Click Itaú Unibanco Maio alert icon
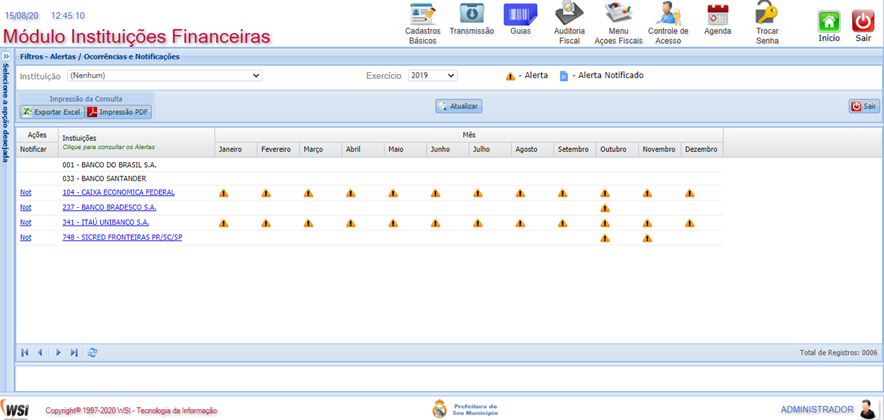The height and width of the screenshot is (420, 884). point(393,223)
